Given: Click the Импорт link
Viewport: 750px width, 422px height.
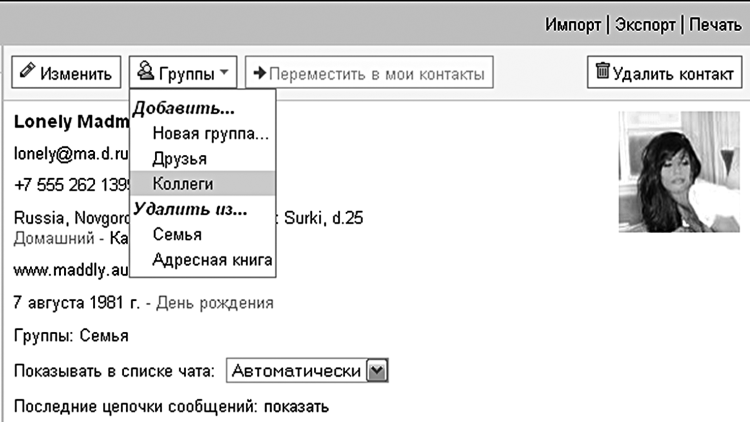Looking at the screenshot, I should pos(573,23).
